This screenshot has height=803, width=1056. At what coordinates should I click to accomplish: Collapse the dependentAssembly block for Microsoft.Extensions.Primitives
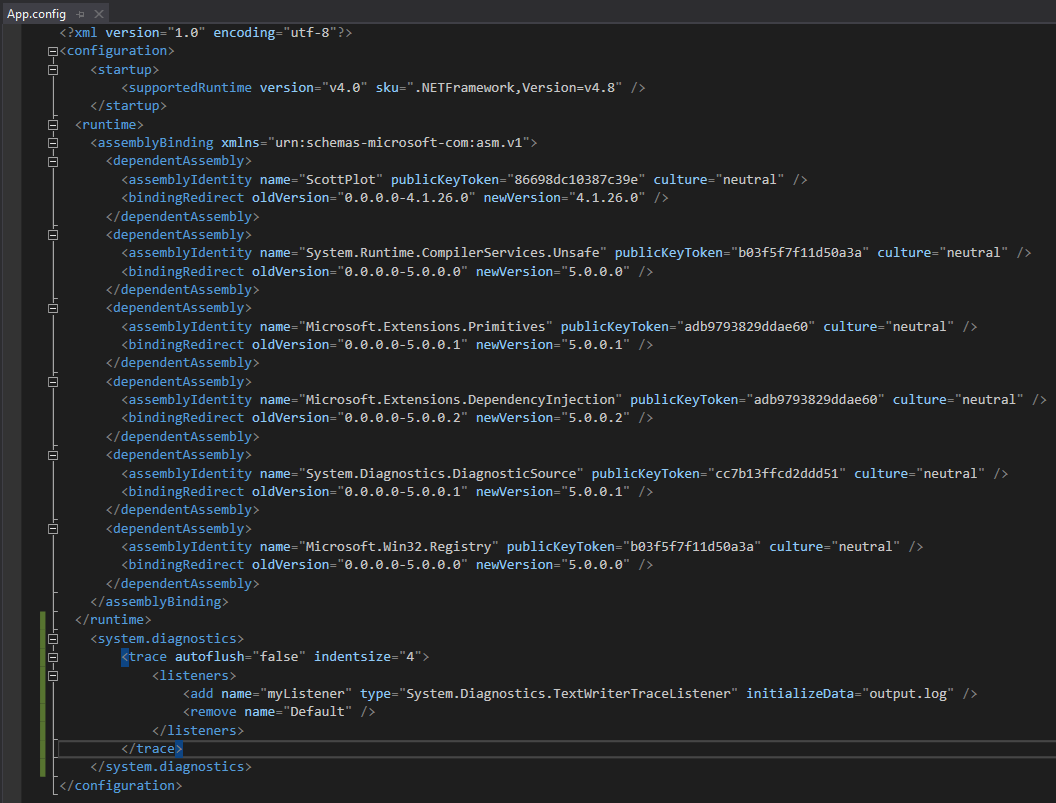tap(53, 309)
